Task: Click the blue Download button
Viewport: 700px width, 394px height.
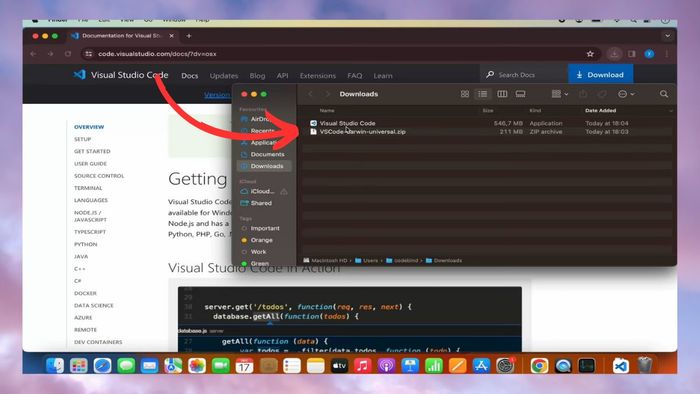Action: (x=600, y=75)
